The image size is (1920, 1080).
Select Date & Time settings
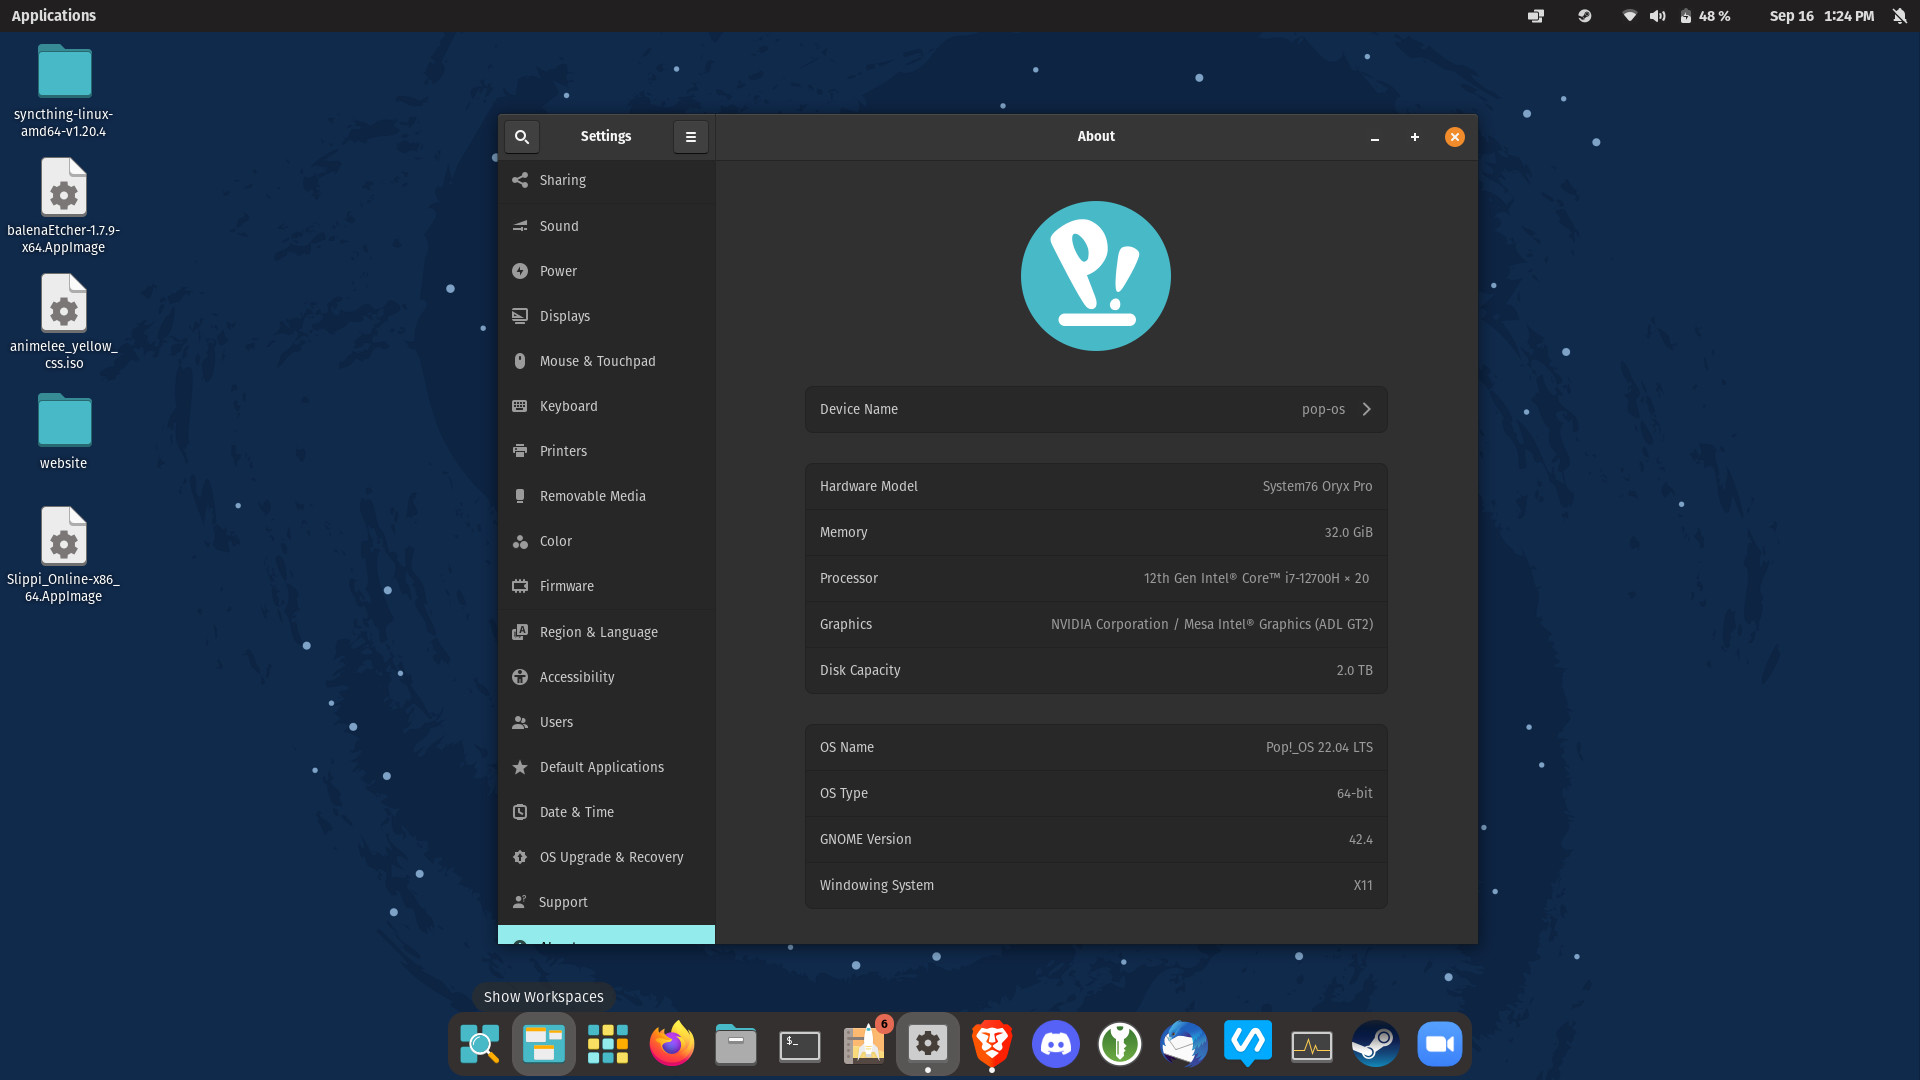coord(606,812)
